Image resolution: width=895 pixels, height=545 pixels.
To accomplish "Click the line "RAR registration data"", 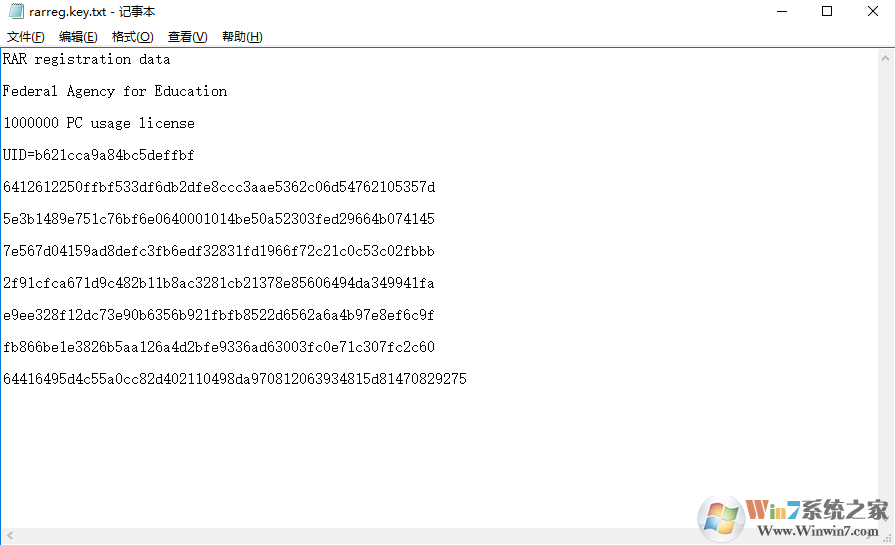I will click(87, 59).
